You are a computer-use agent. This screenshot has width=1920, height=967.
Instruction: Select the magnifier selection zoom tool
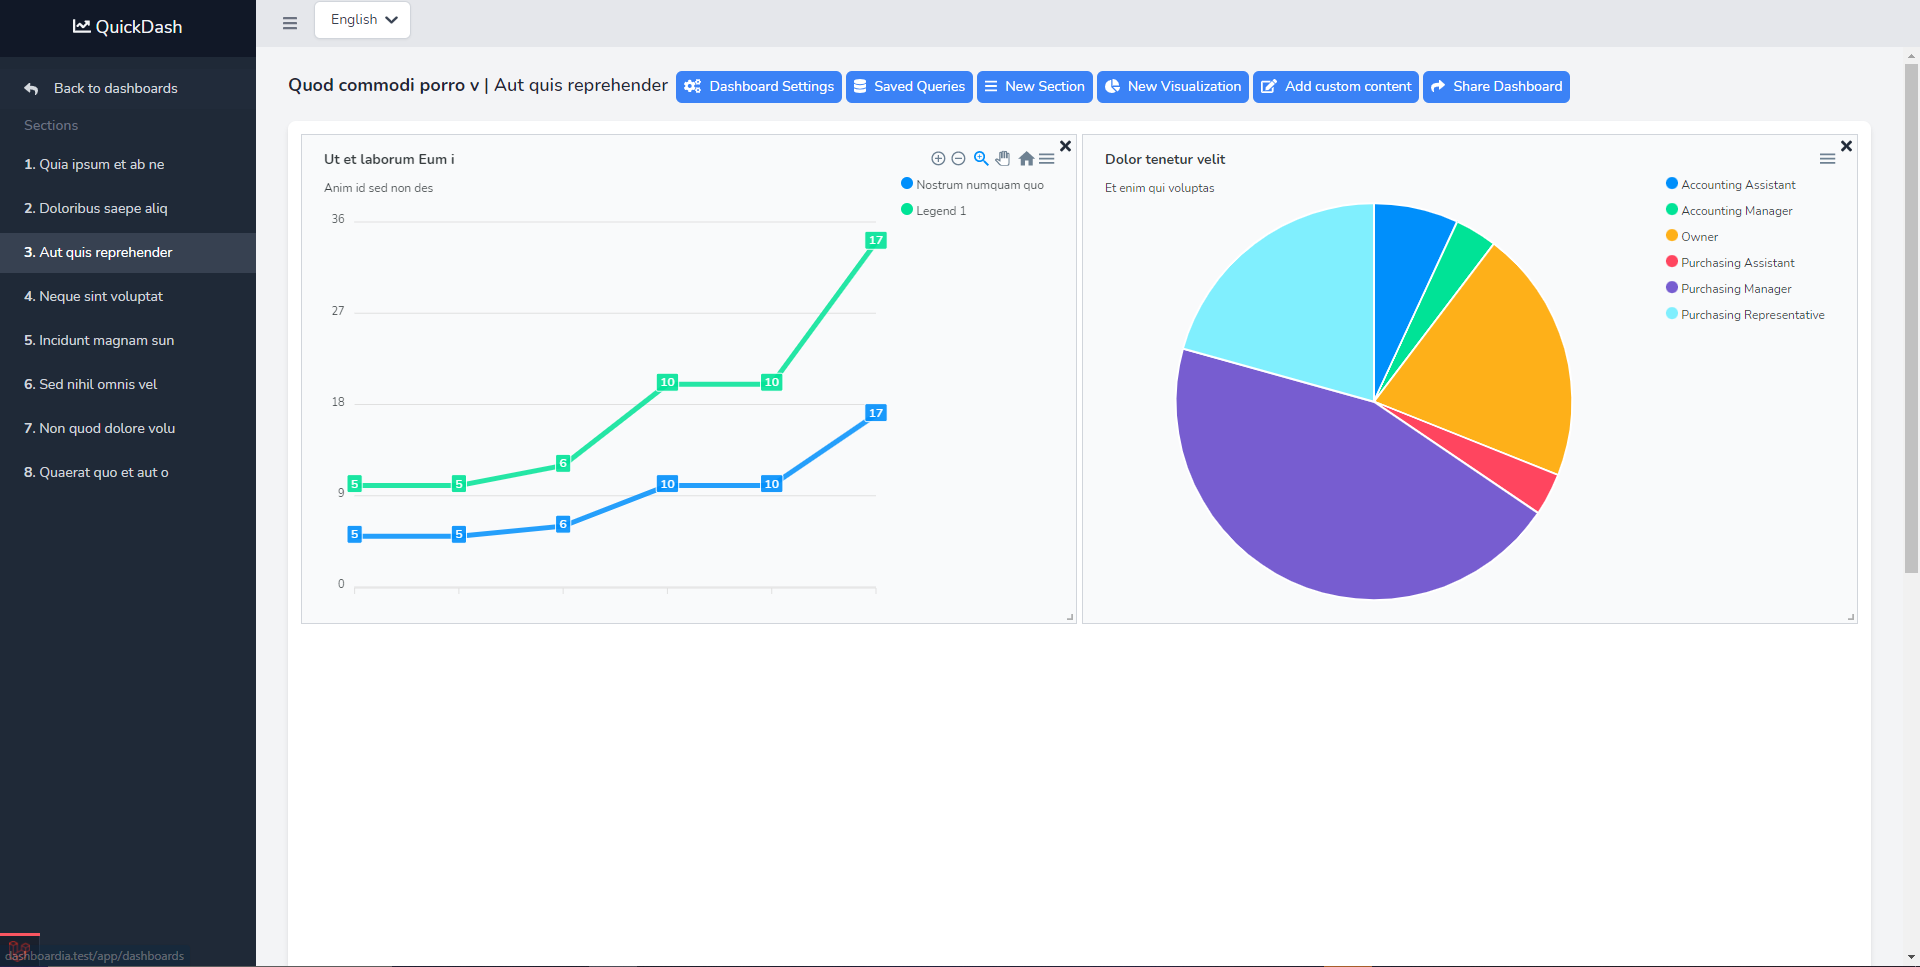[x=981, y=159]
